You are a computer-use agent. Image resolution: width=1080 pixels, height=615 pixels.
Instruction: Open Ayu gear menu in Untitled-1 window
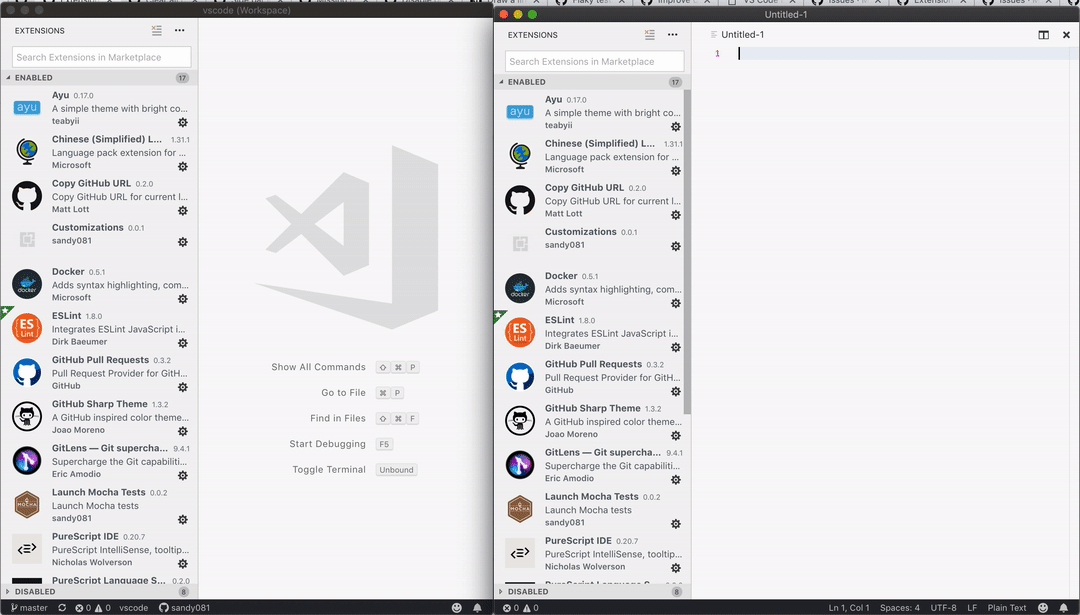(x=676, y=127)
